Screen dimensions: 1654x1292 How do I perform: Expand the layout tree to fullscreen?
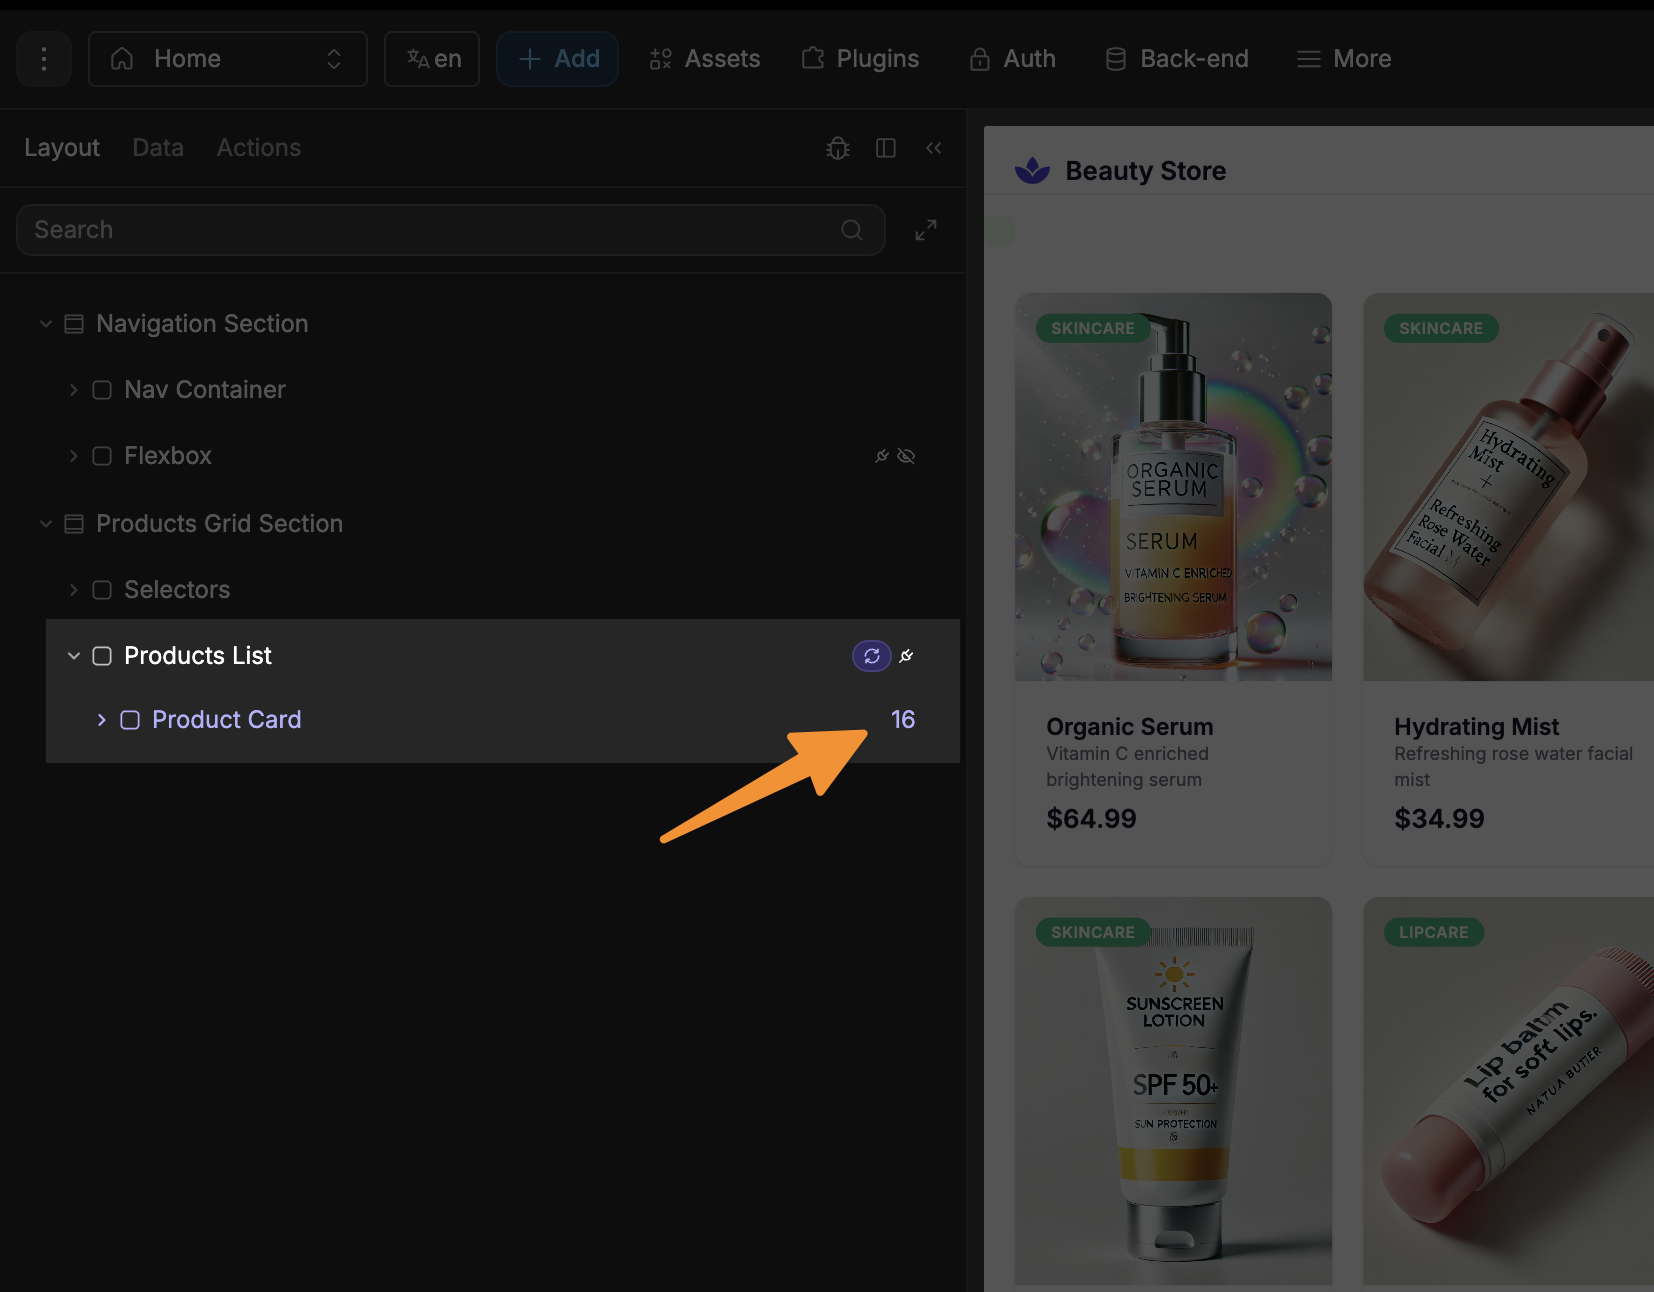(926, 230)
